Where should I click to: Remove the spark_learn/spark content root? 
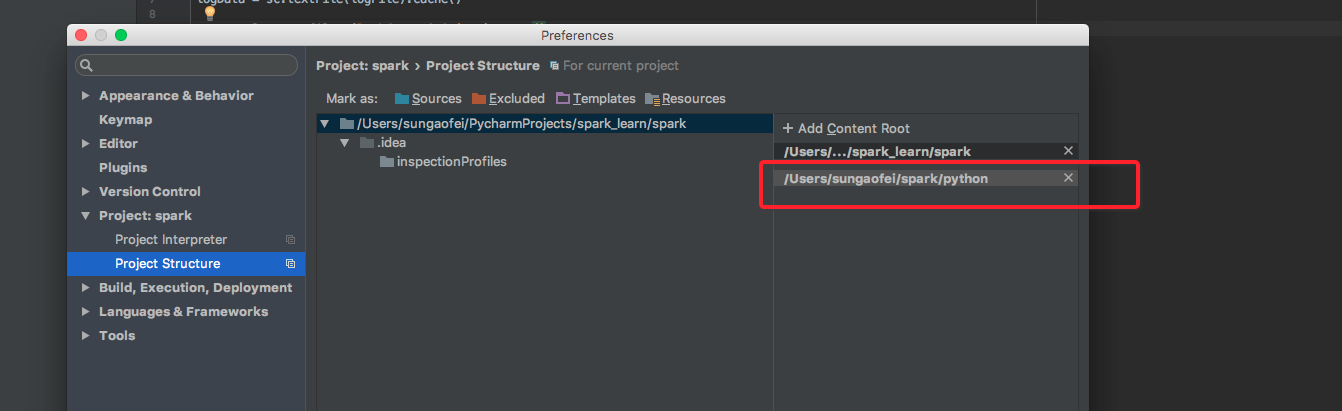coord(1068,151)
